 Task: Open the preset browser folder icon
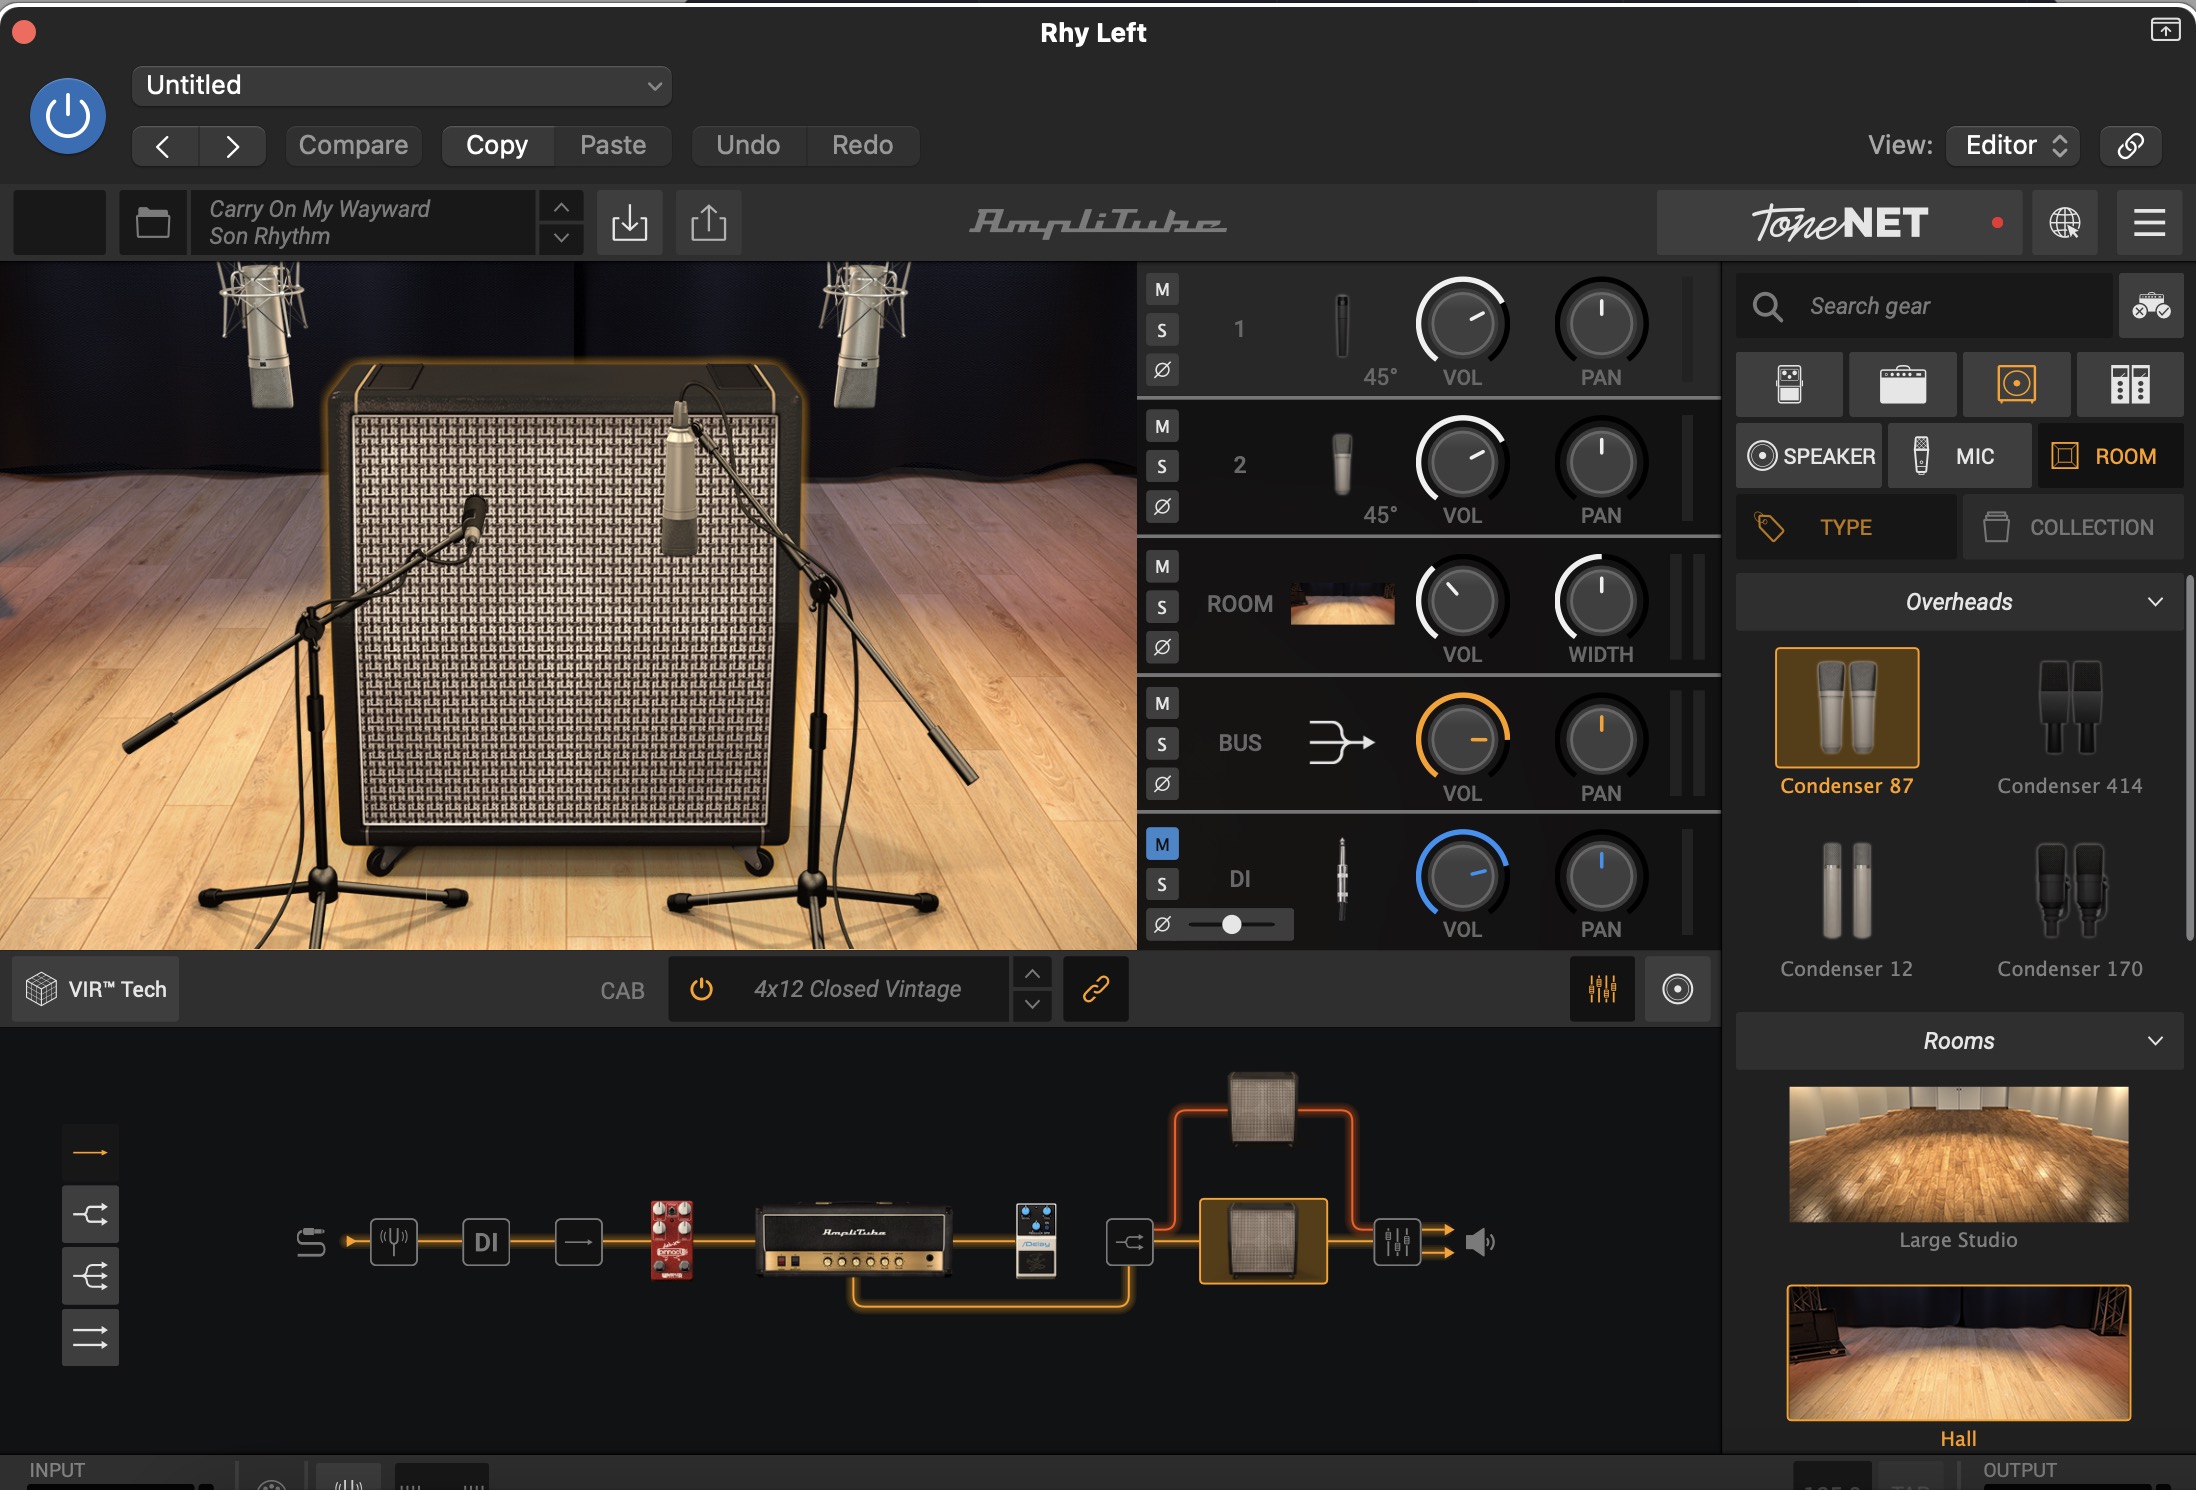153,222
